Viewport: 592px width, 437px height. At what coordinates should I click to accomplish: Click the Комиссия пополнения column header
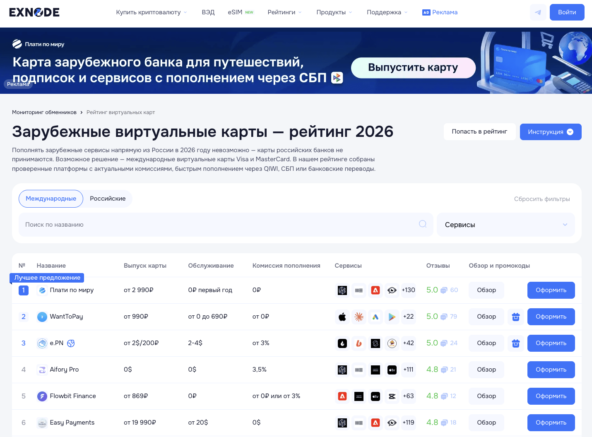point(286,266)
